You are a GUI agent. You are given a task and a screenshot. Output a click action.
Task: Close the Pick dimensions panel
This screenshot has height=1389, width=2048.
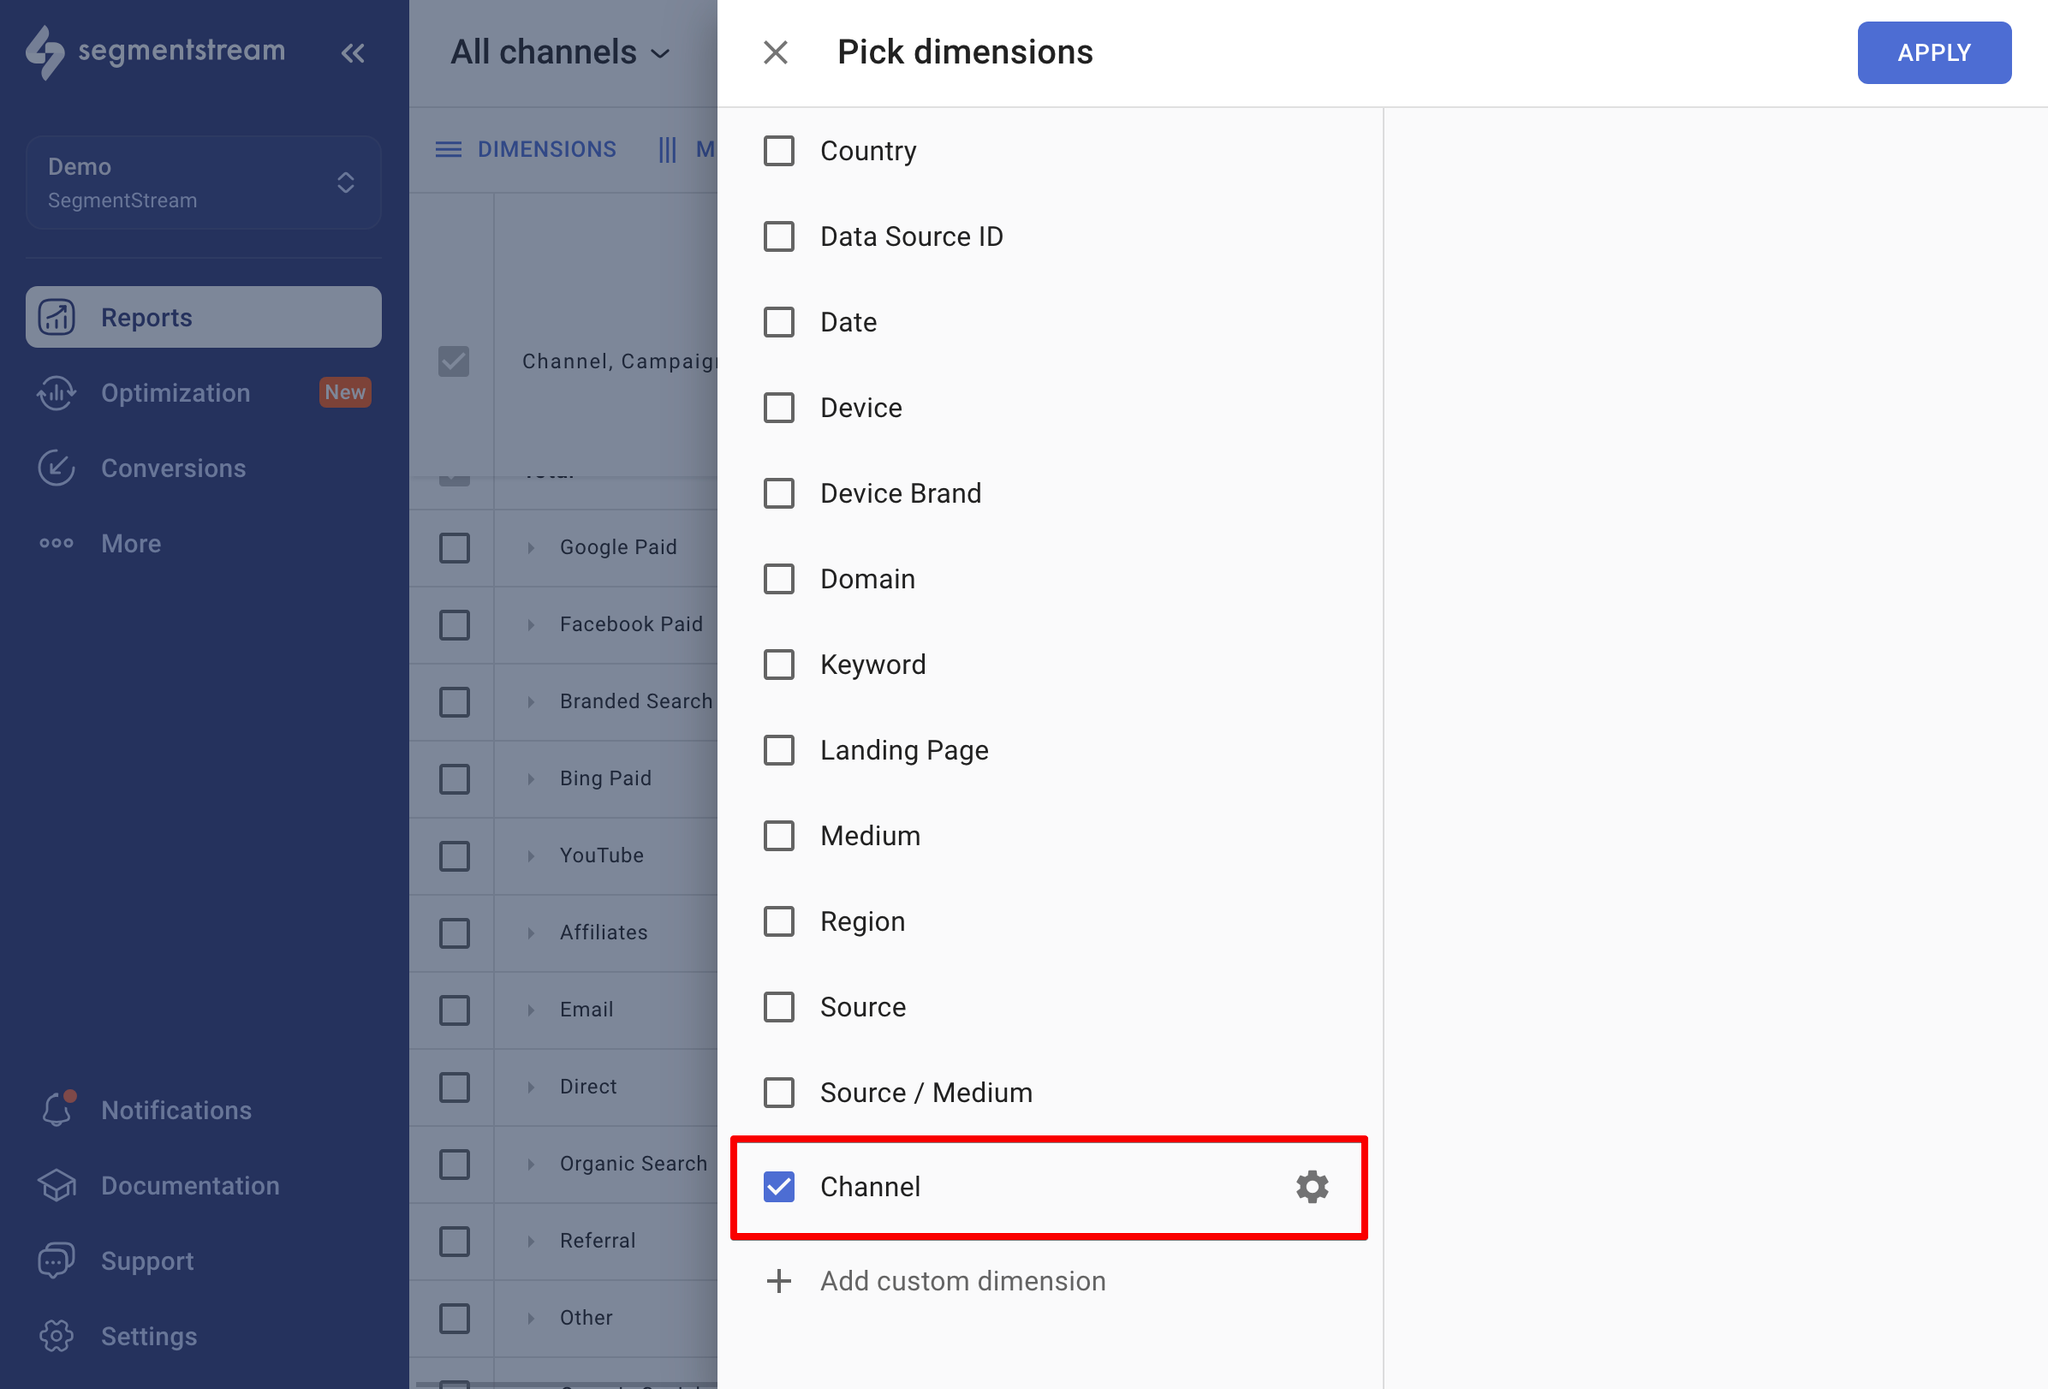click(776, 52)
